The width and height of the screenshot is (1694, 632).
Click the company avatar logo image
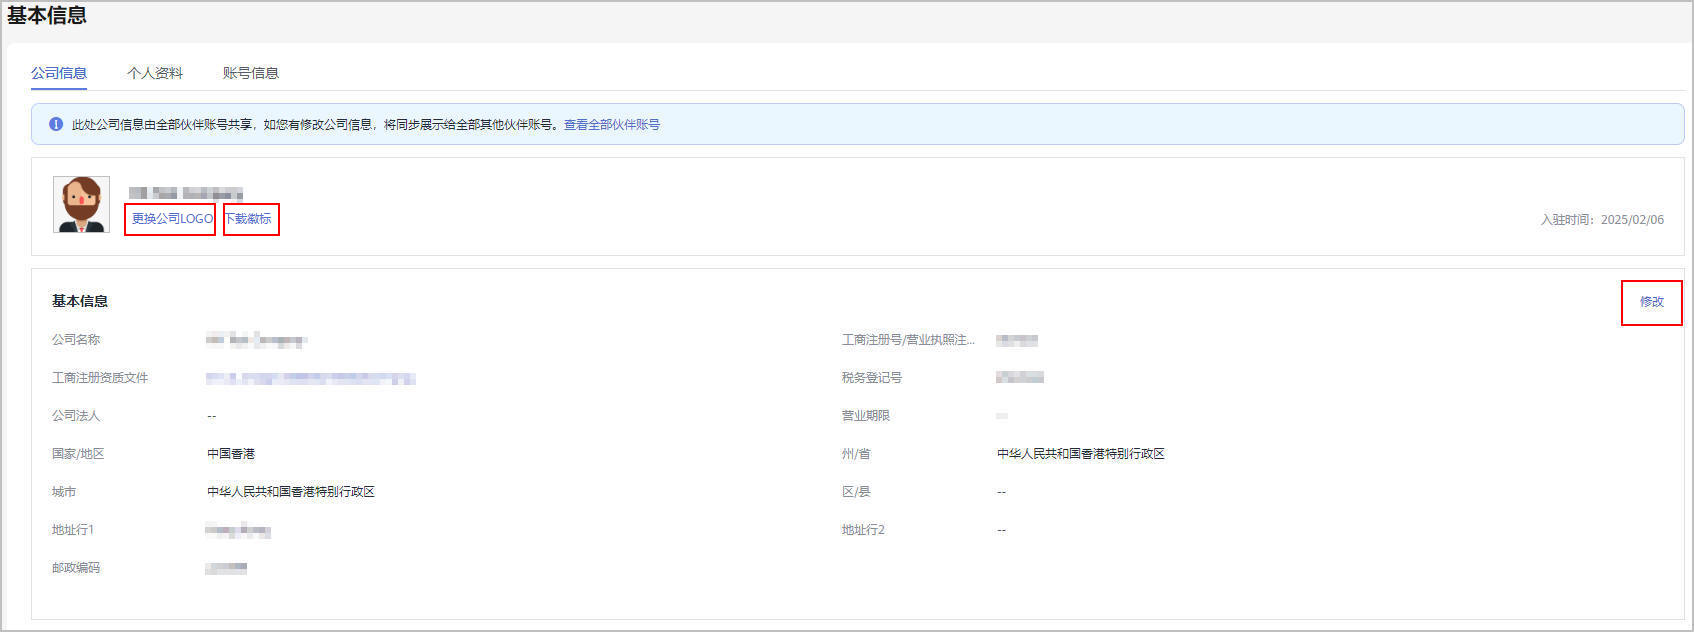click(x=81, y=204)
